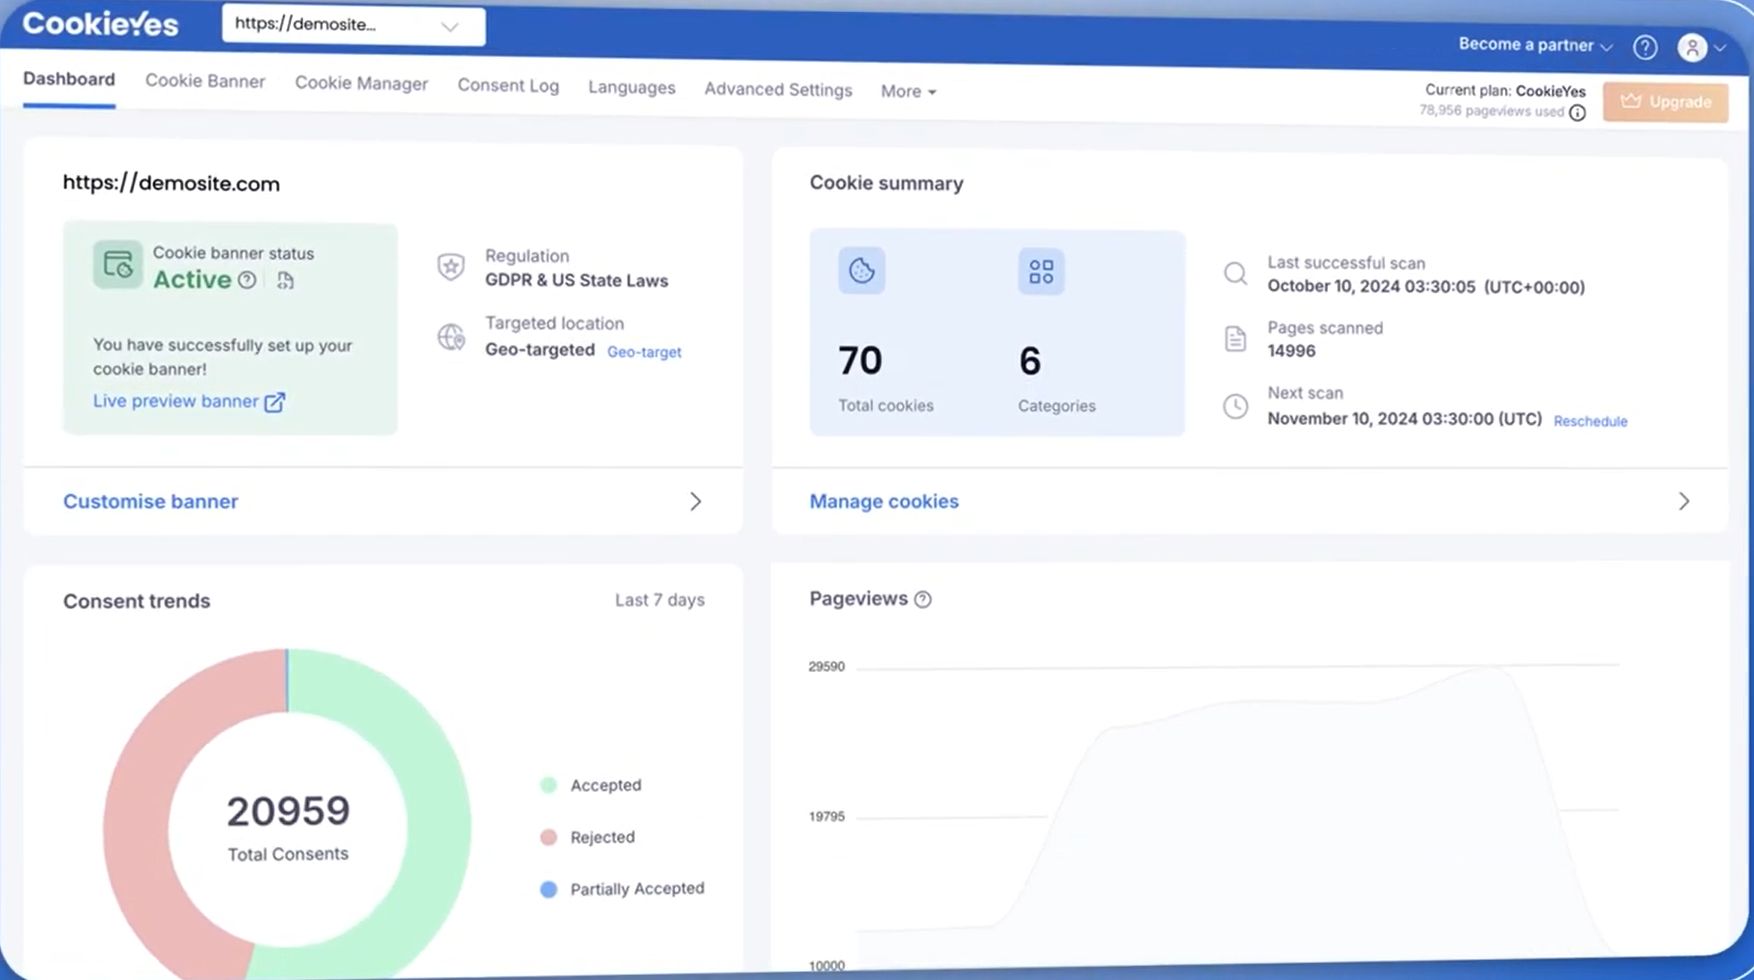The width and height of the screenshot is (1754, 980).
Task: Click the help question mark icon in the top bar
Action: coord(1644,47)
